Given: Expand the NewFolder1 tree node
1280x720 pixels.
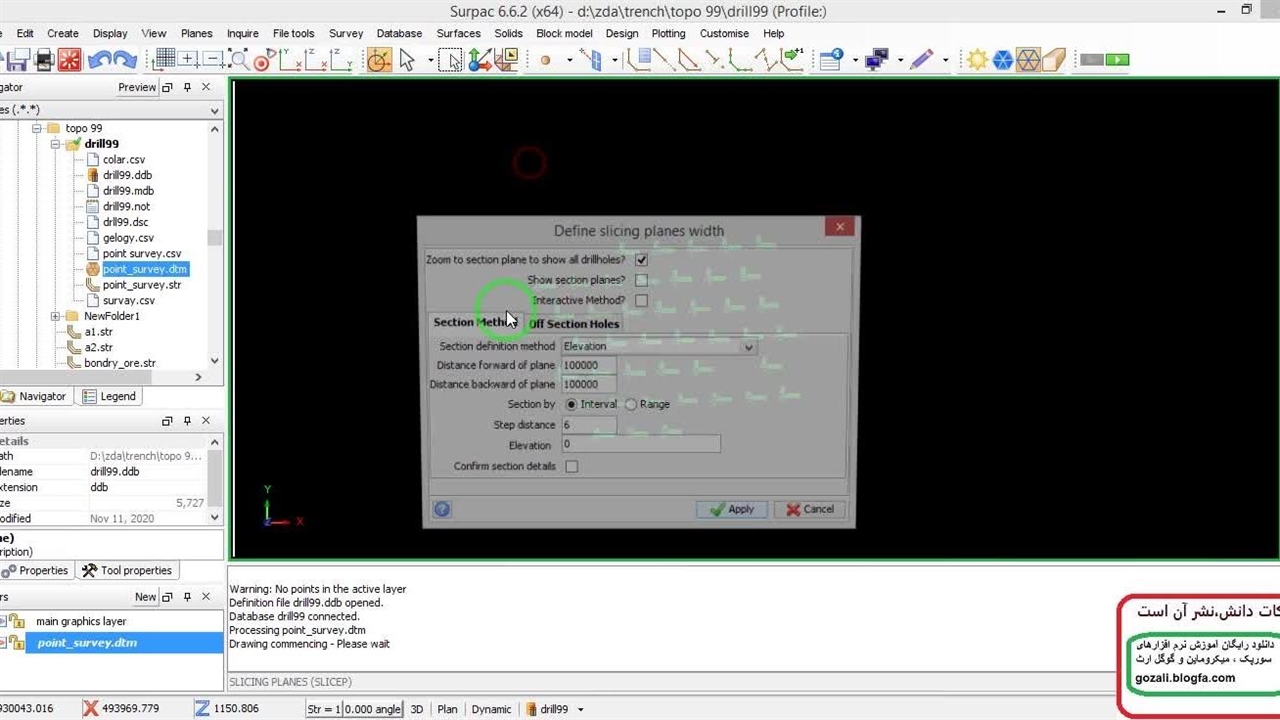Looking at the screenshot, I should click(x=57, y=316).
